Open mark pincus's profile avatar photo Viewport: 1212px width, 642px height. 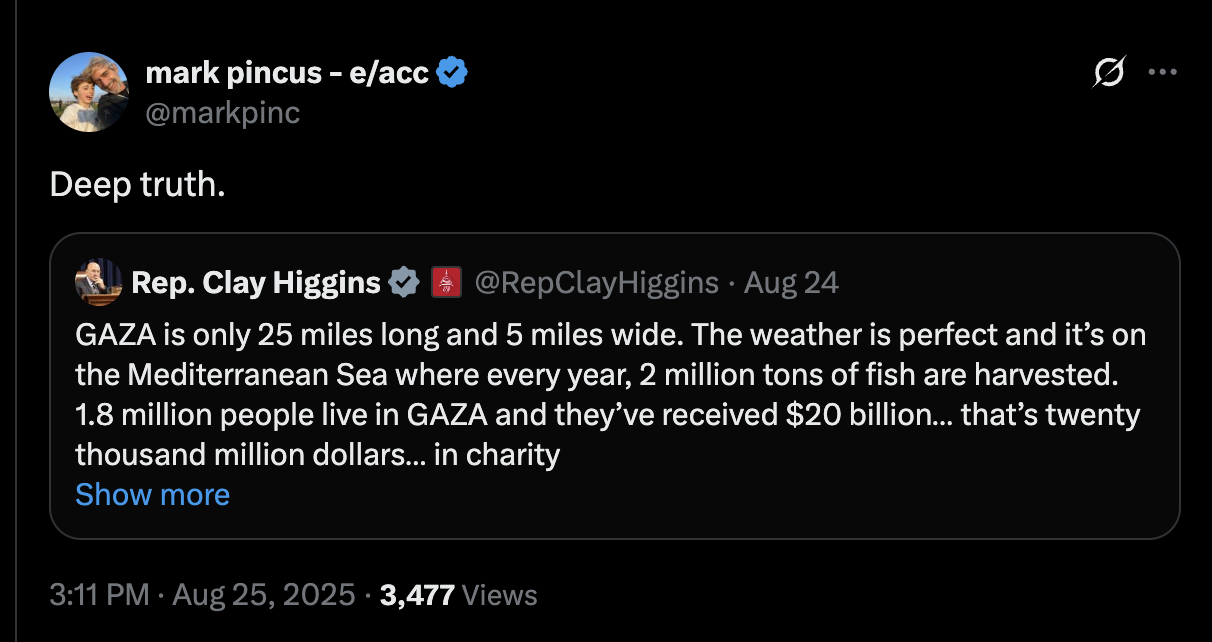89,92
